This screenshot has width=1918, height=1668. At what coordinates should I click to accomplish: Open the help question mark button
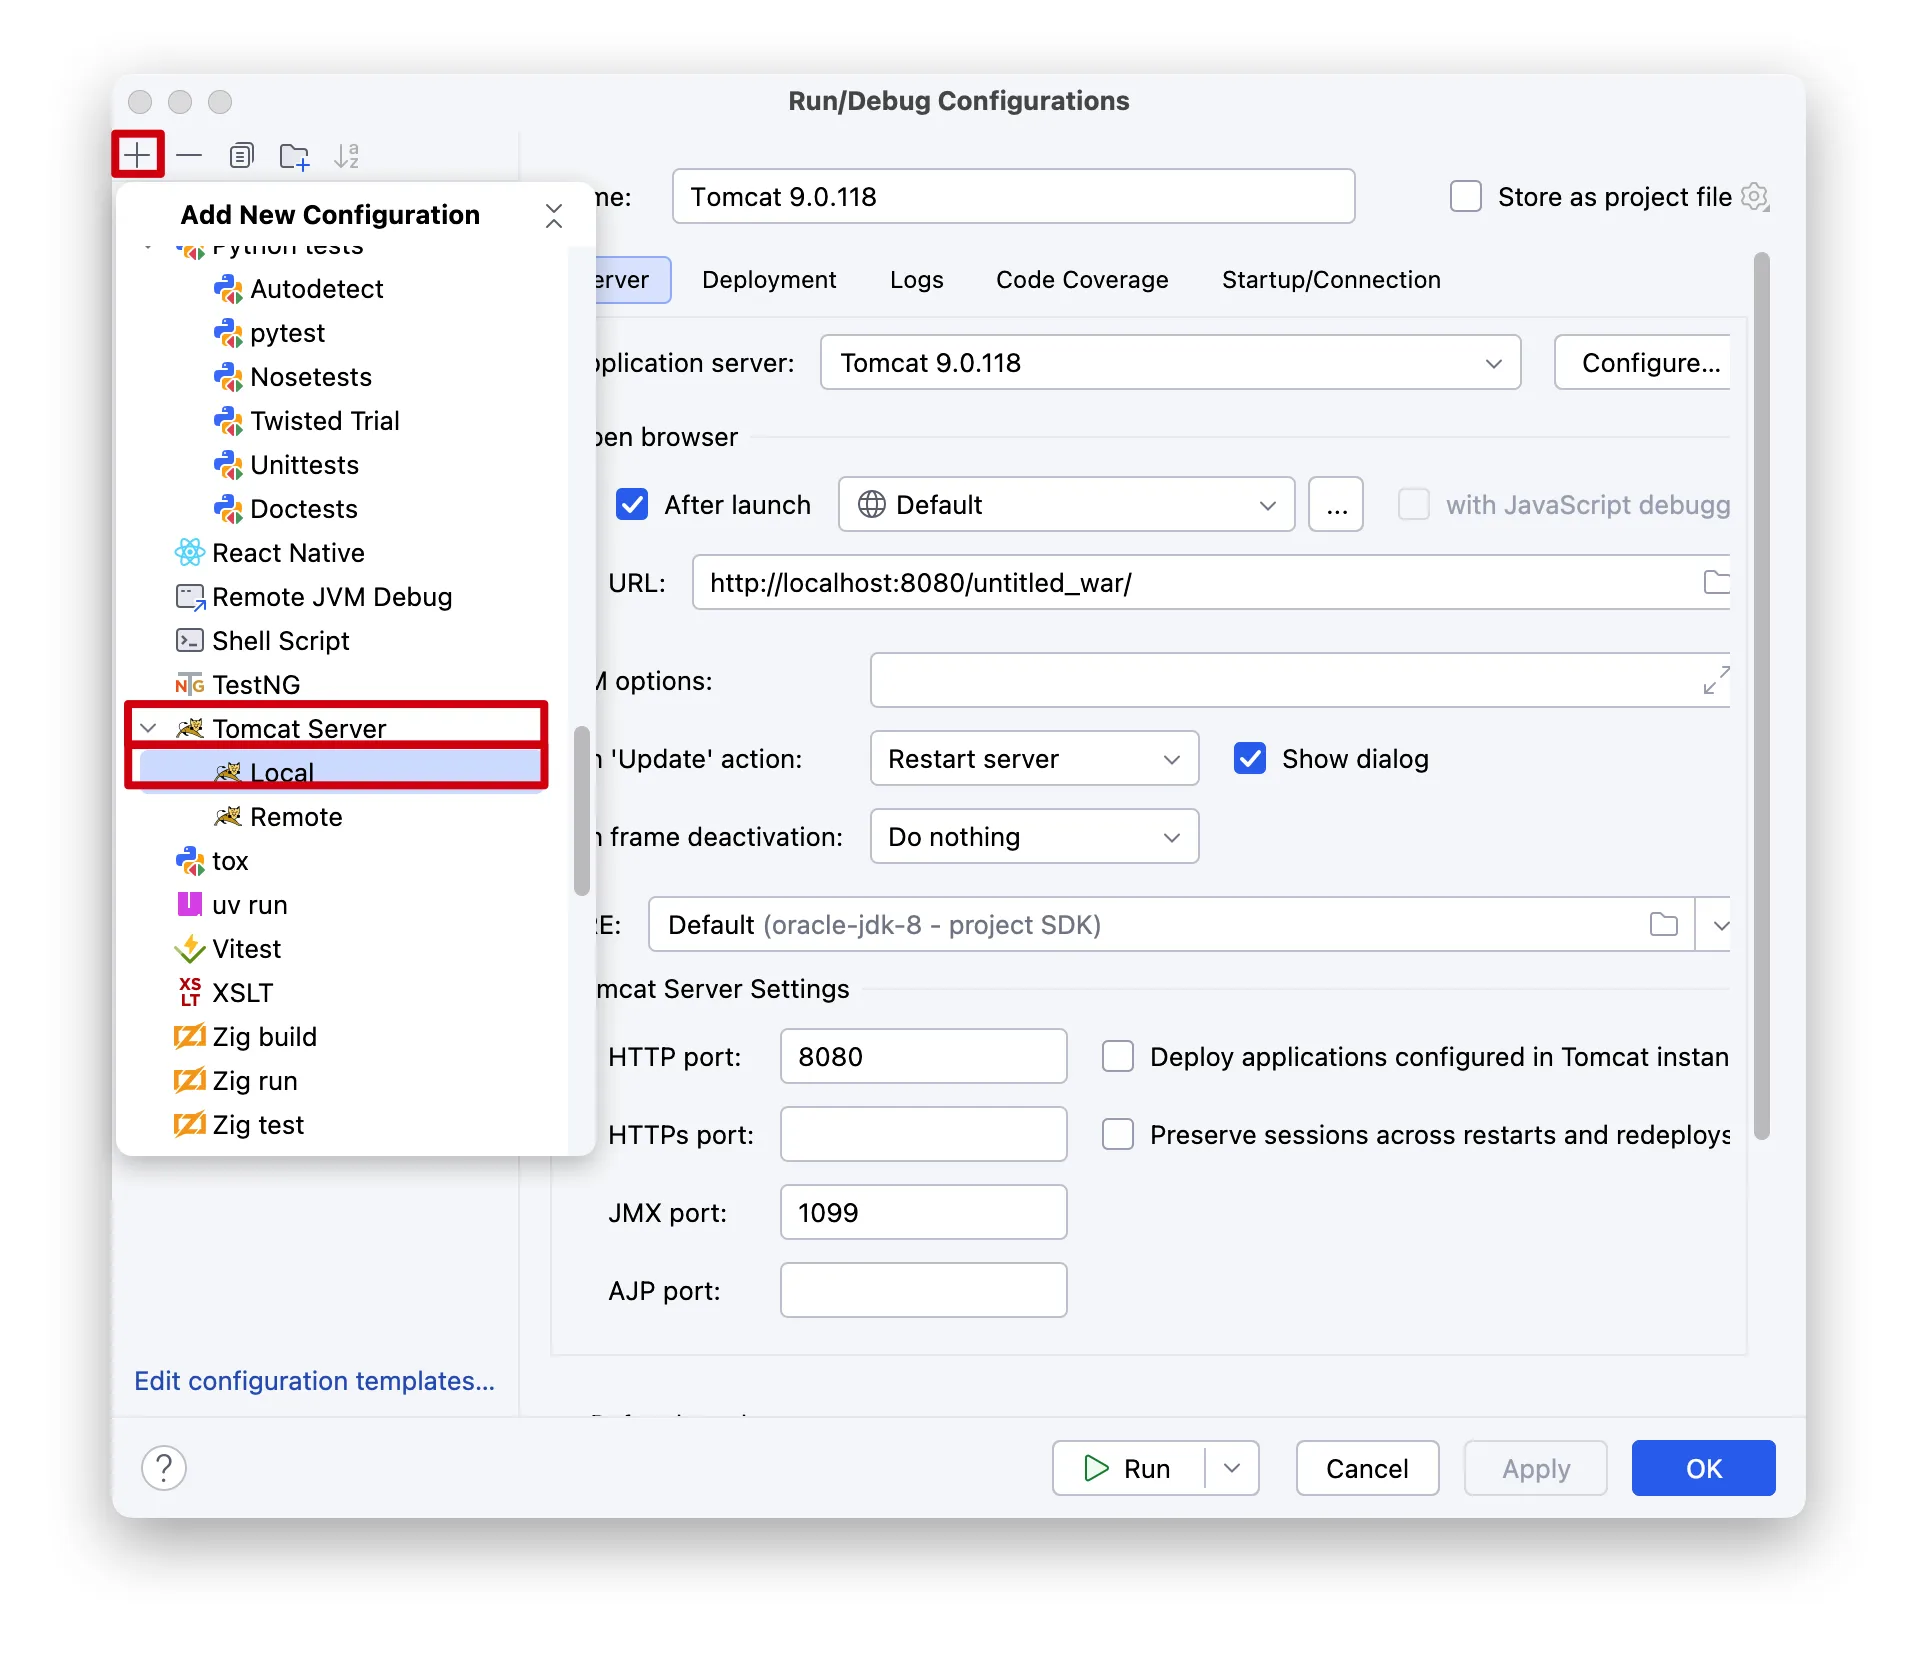pyautogui.click(x=164, y=1468)
